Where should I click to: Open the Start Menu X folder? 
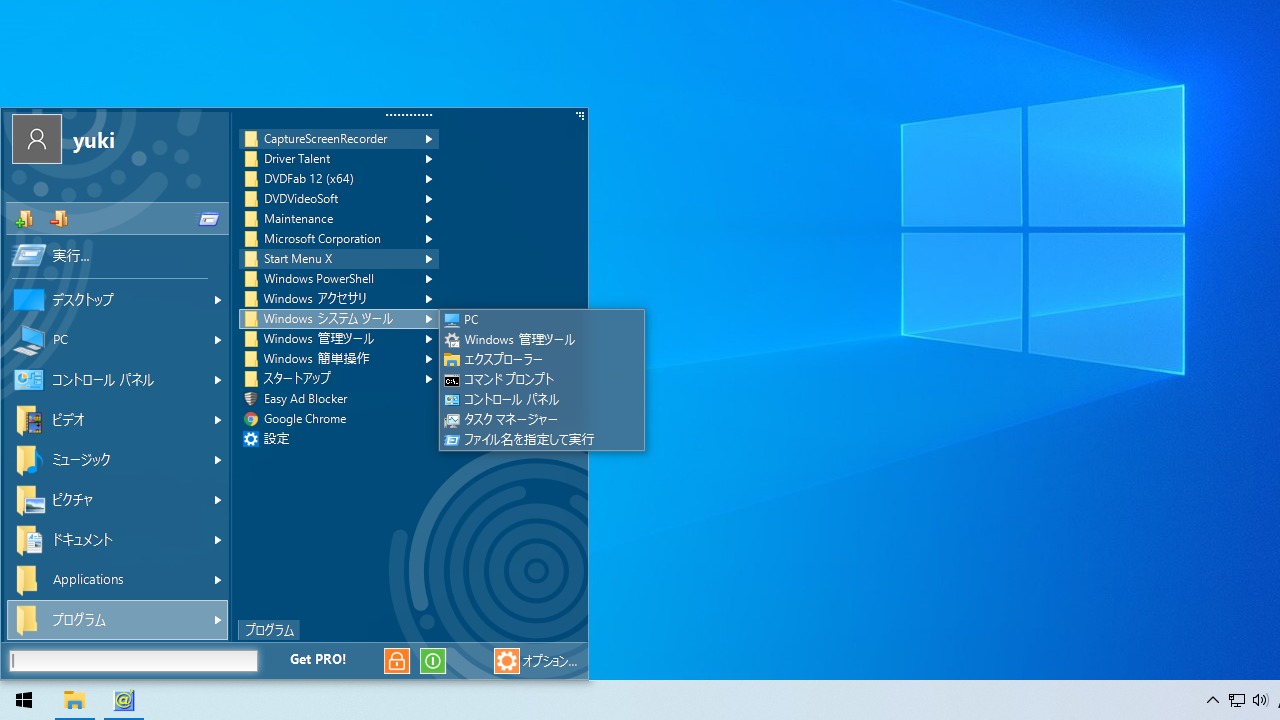click(x=339, y=259)
